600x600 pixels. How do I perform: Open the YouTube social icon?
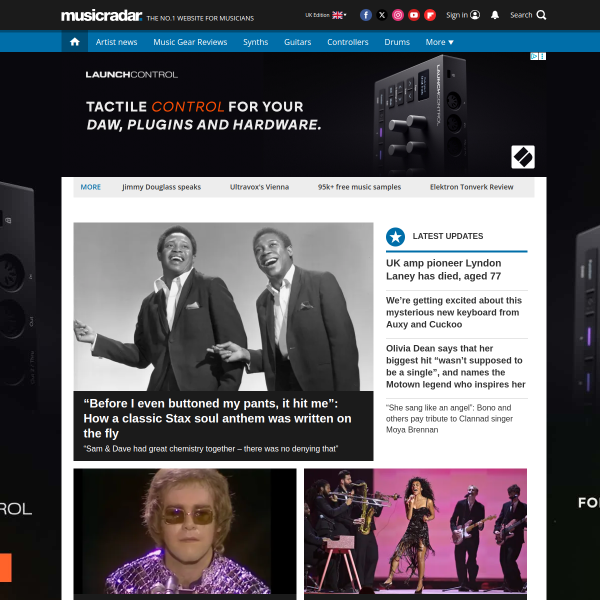click(414, 15)
